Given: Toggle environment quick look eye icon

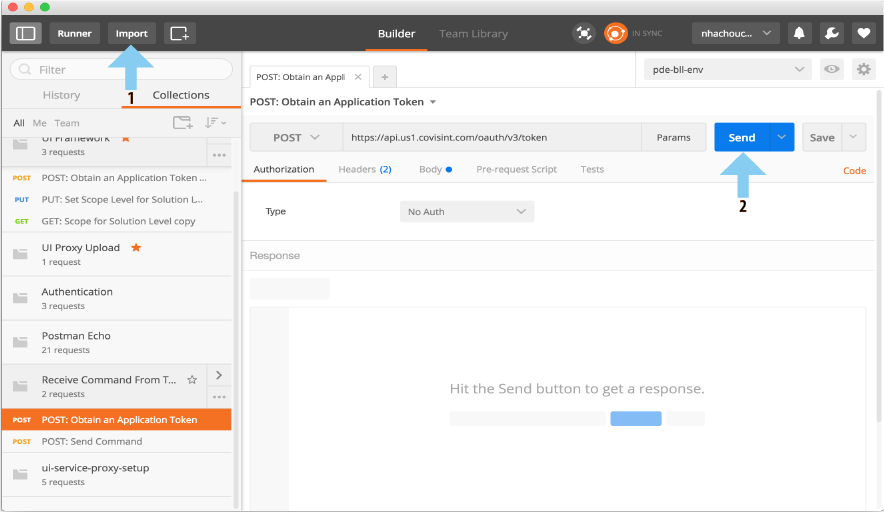Looking at the screenshot, I should click(831, 69).
